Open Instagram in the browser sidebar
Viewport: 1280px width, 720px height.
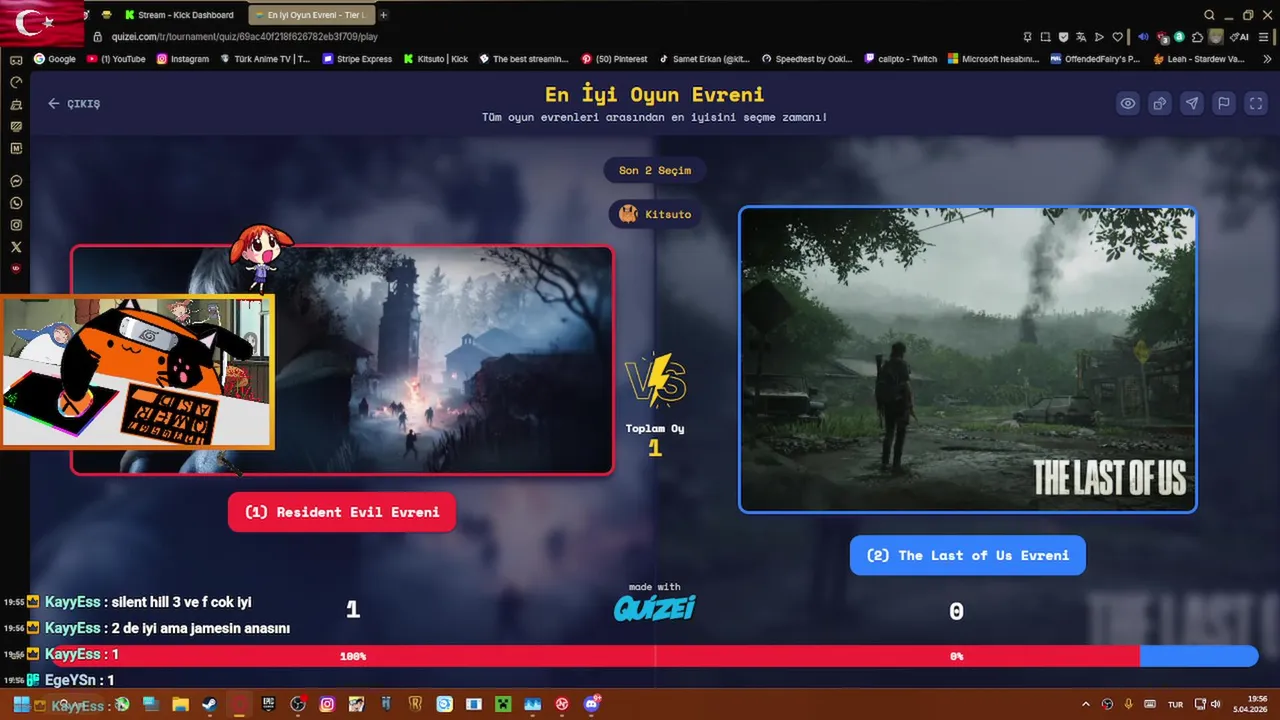click(16, 225)
